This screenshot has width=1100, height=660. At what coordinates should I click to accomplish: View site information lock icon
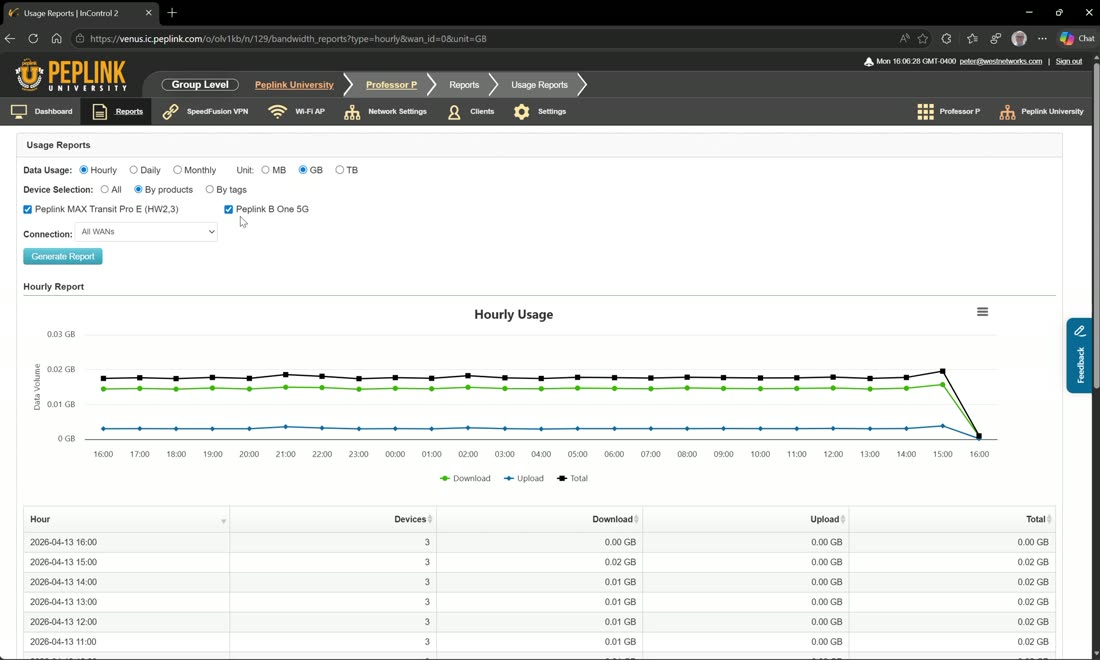tap(80, 39)
